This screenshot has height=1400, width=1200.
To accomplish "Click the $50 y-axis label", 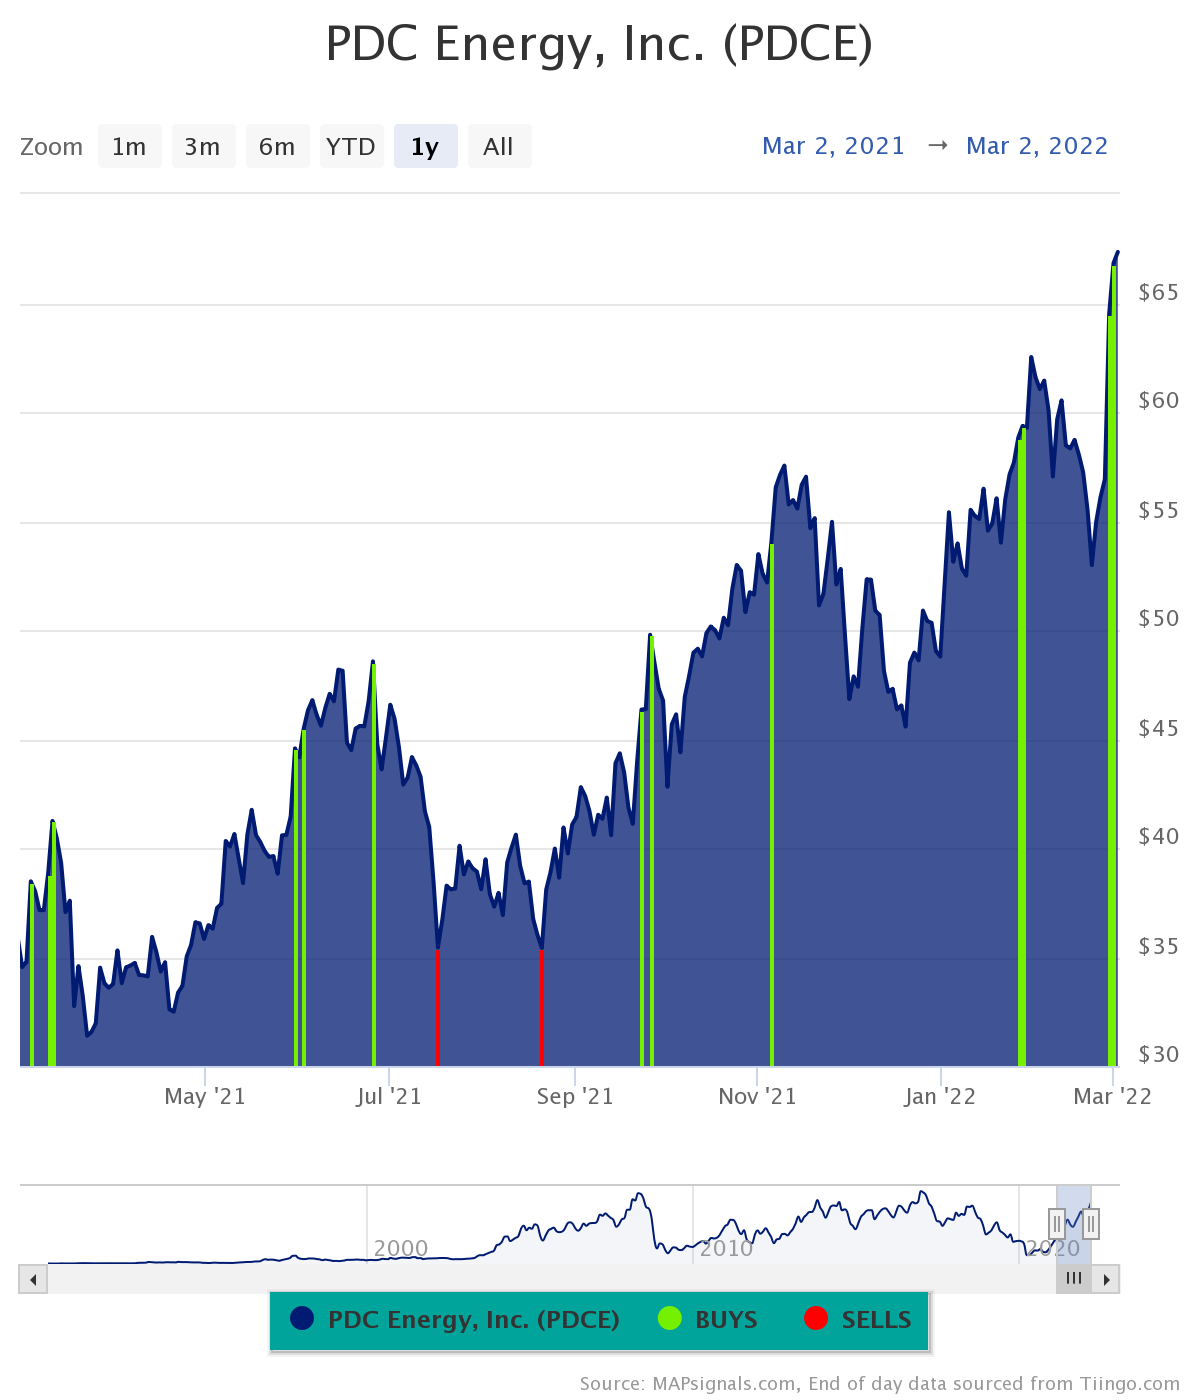I will (1159, 618).
